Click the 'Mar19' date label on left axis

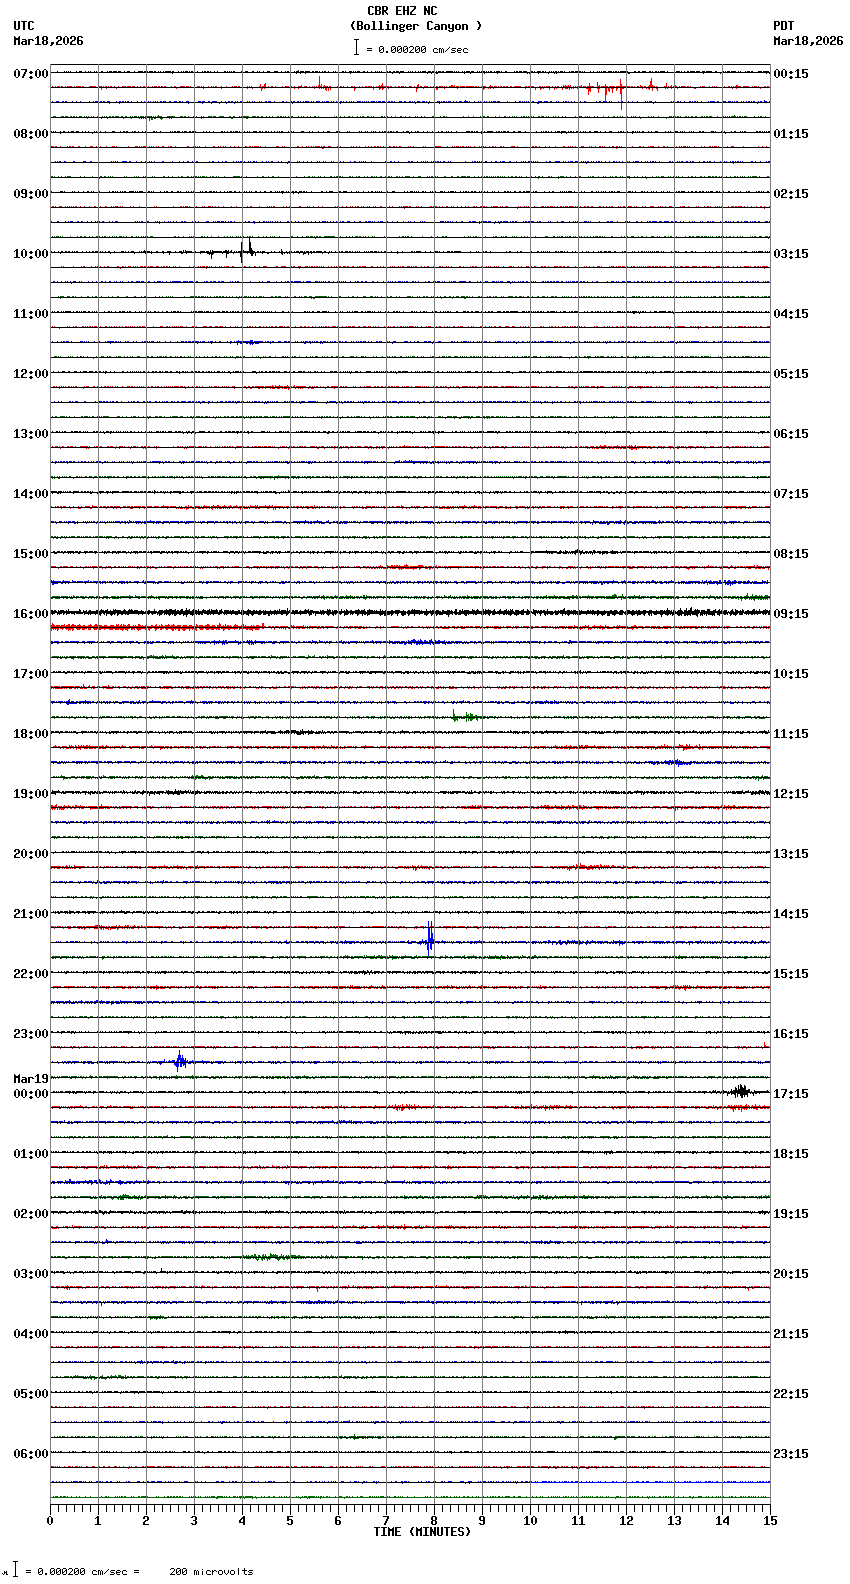pos(31,1080)
